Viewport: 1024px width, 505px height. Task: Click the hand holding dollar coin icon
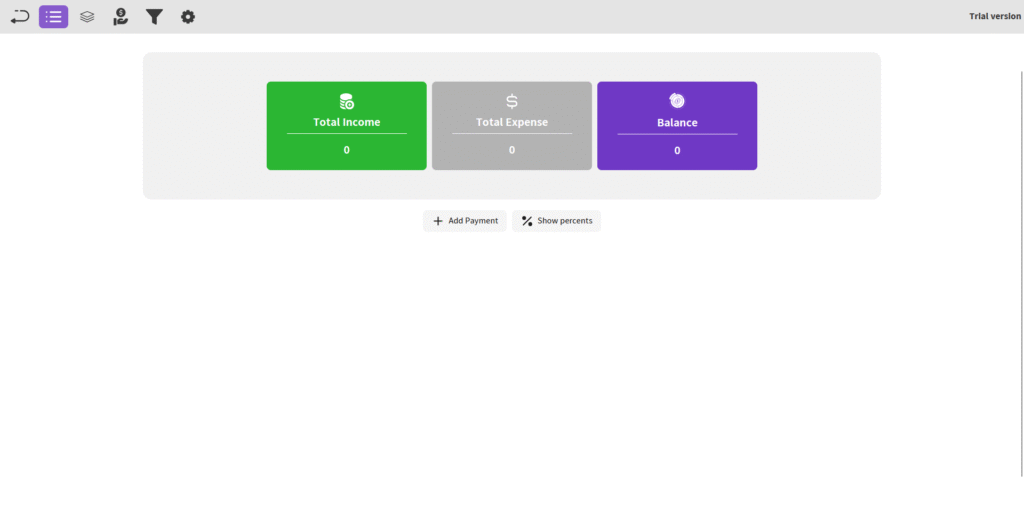pos(120,17)
